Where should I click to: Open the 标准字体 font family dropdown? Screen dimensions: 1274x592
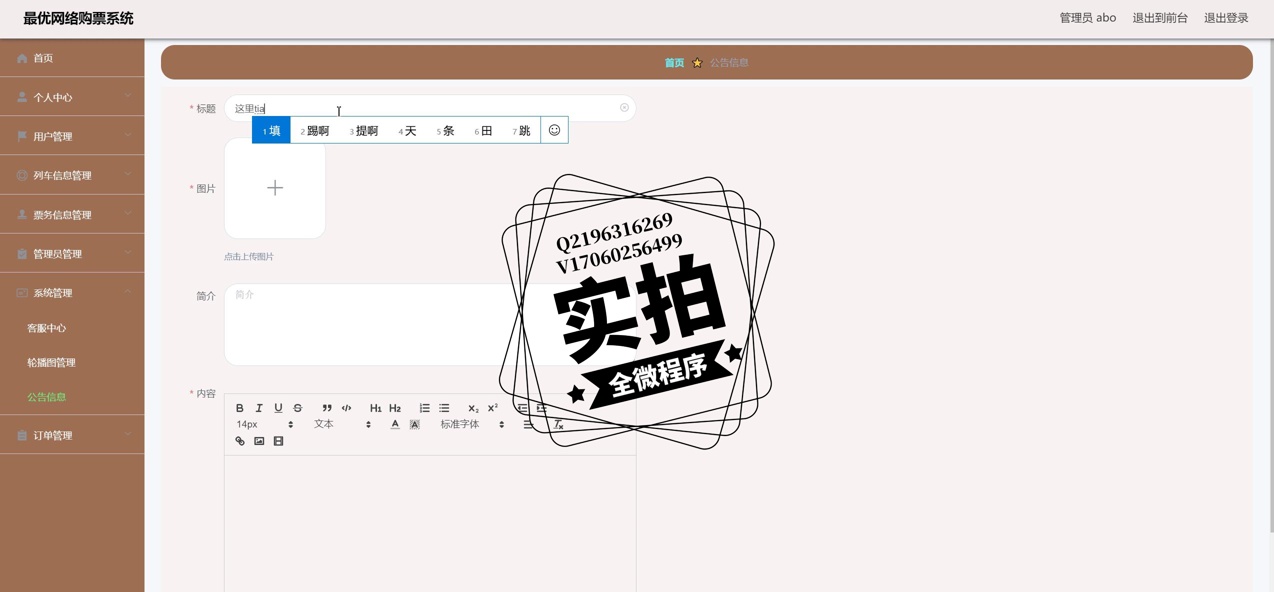tap(472, 425)
